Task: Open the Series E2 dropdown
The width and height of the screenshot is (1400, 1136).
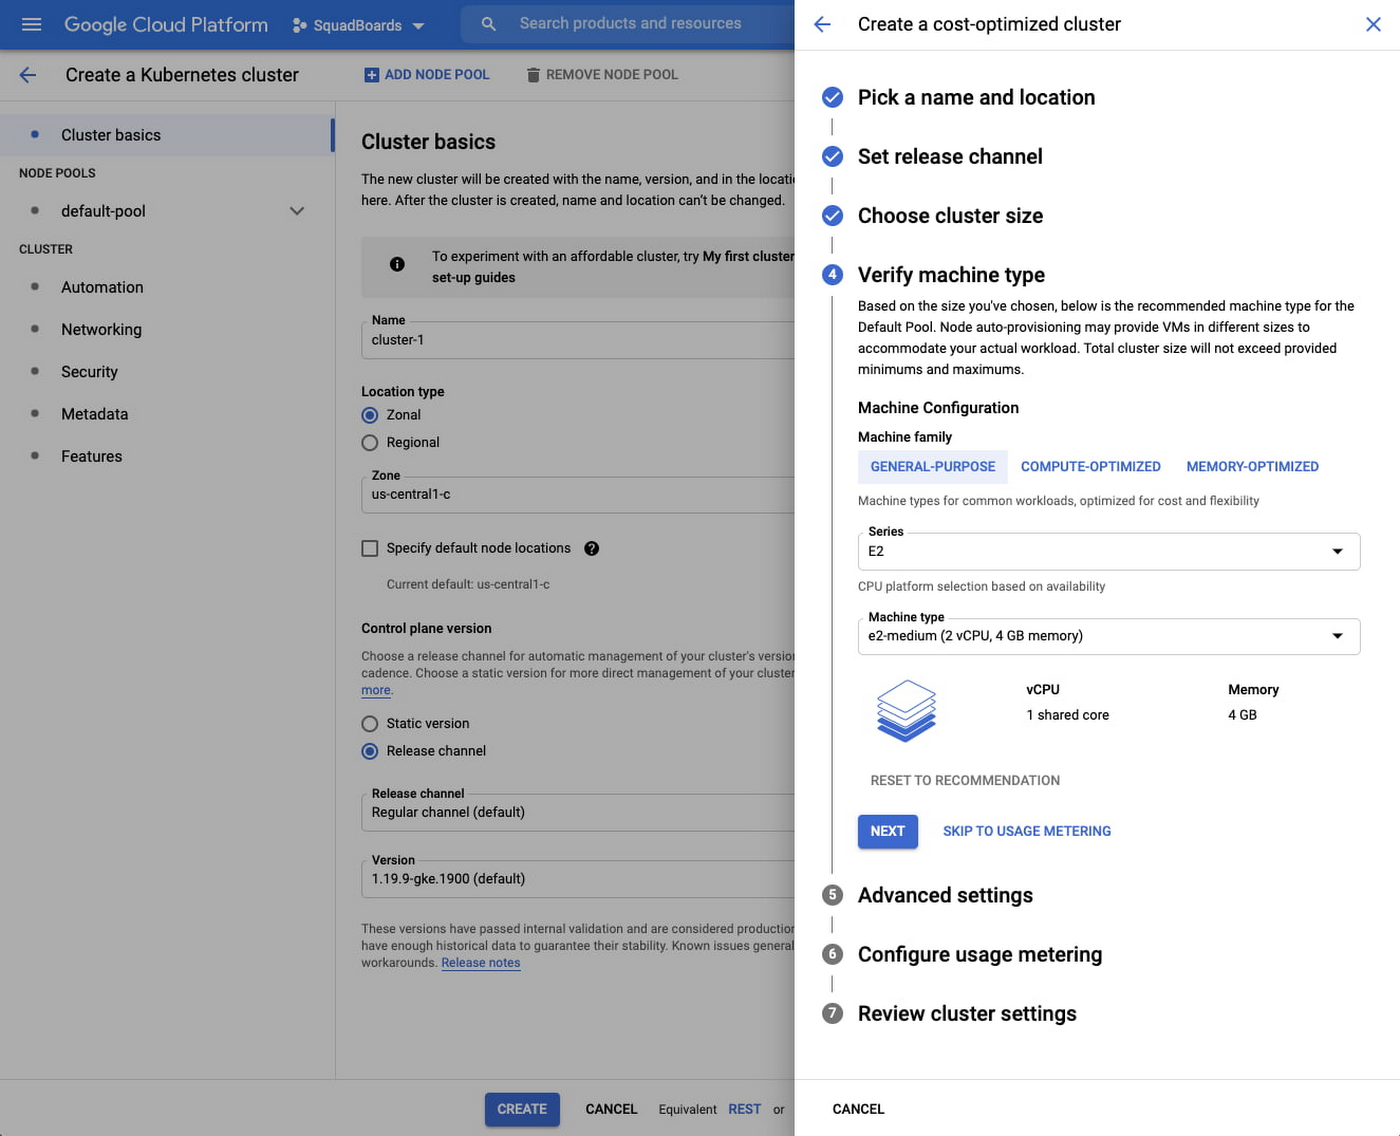Action: click(1109, 551)
